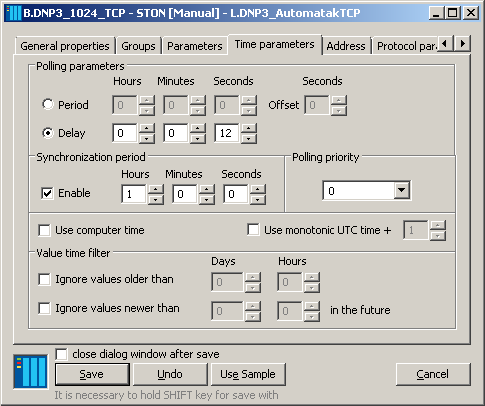Click the Use Sample button
The width and height of the screenshot is (485, 406).
pyautogui.click(x=248, y=374)
